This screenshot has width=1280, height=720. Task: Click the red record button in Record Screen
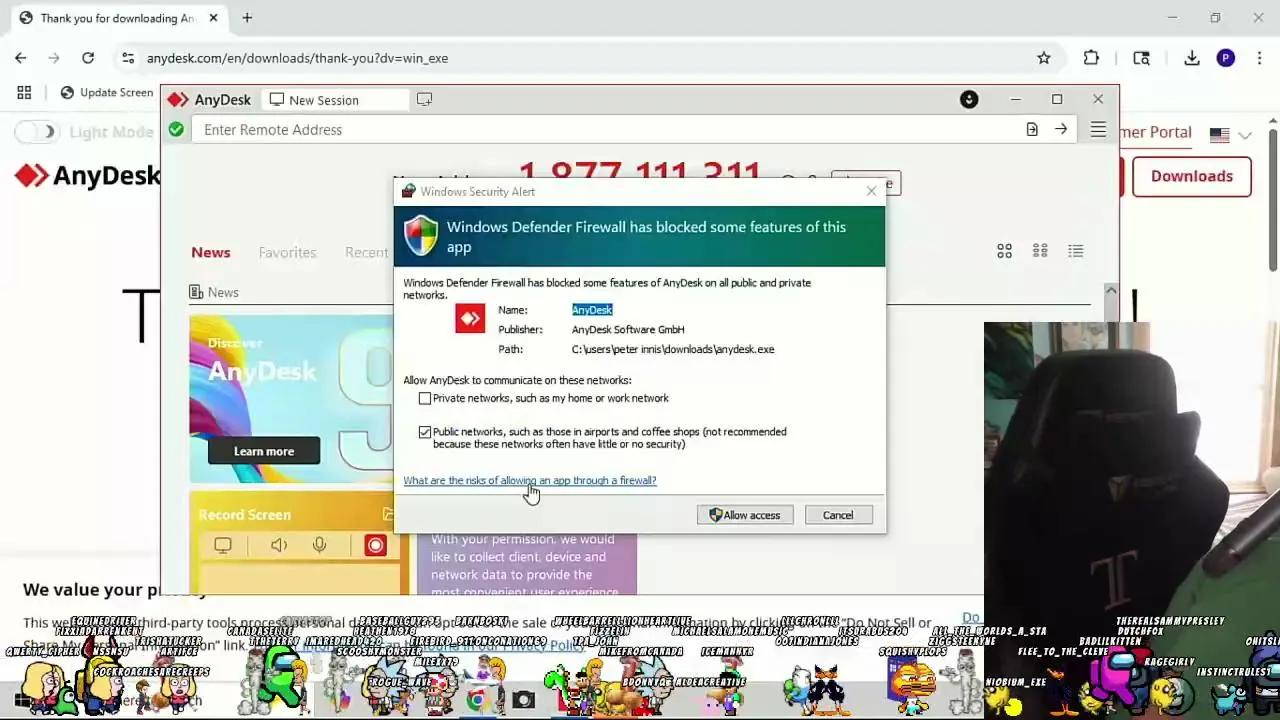pyautogui.click(x=375, y=545)
